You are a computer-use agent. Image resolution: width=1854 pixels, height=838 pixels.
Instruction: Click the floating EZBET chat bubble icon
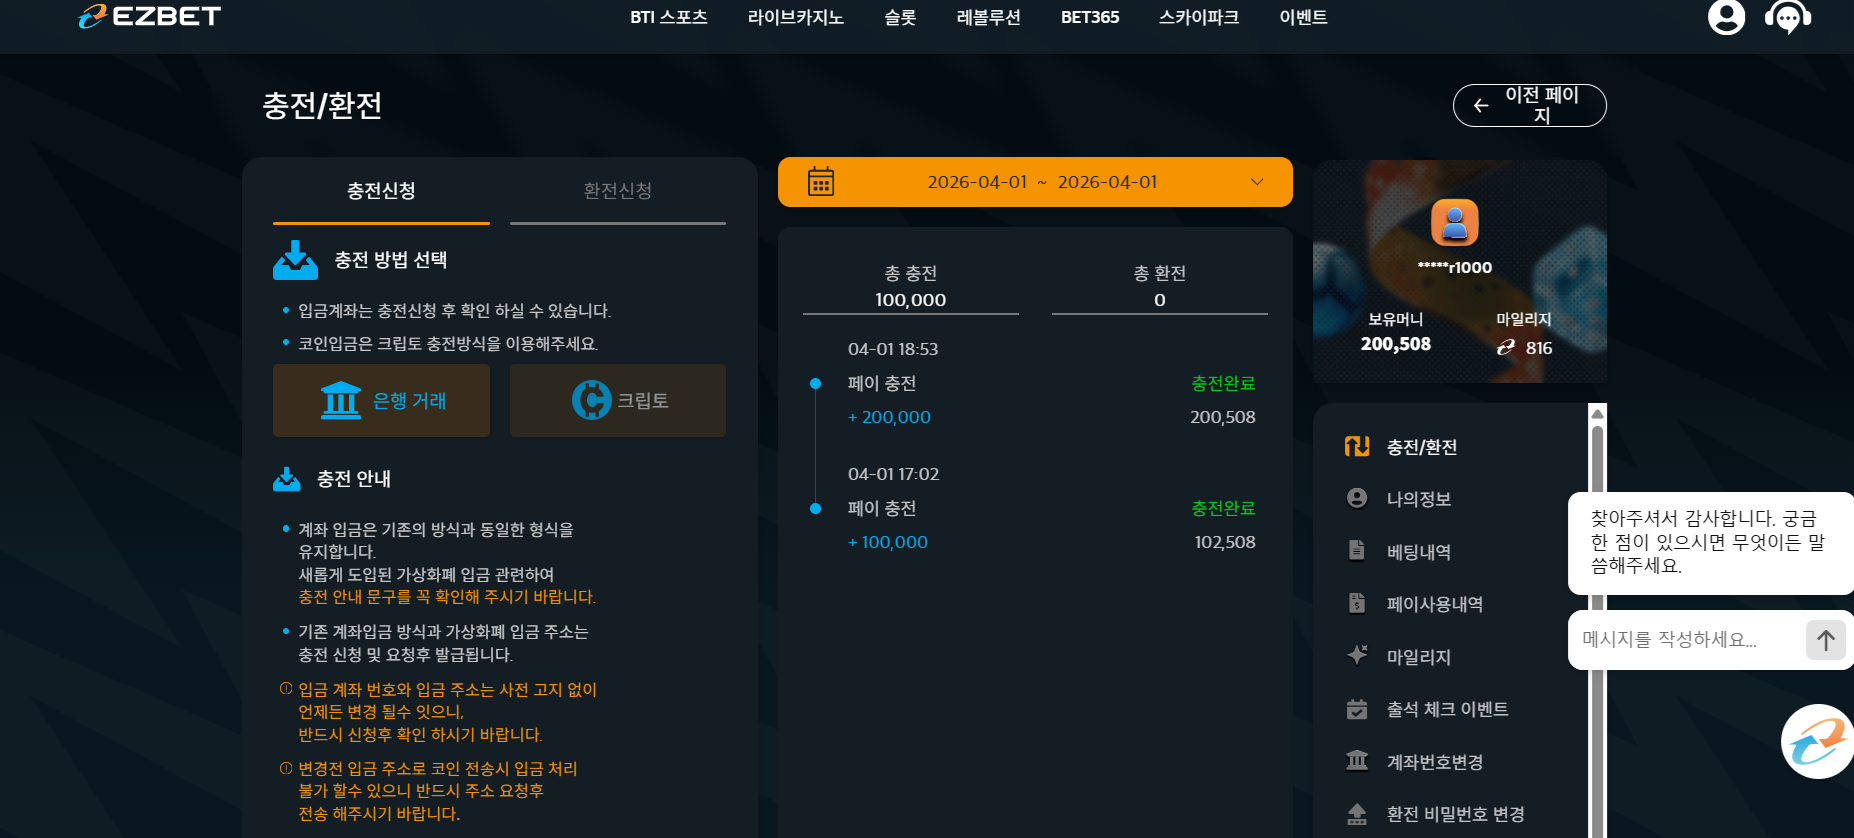pyautogui.click(x=1817, y=742)
